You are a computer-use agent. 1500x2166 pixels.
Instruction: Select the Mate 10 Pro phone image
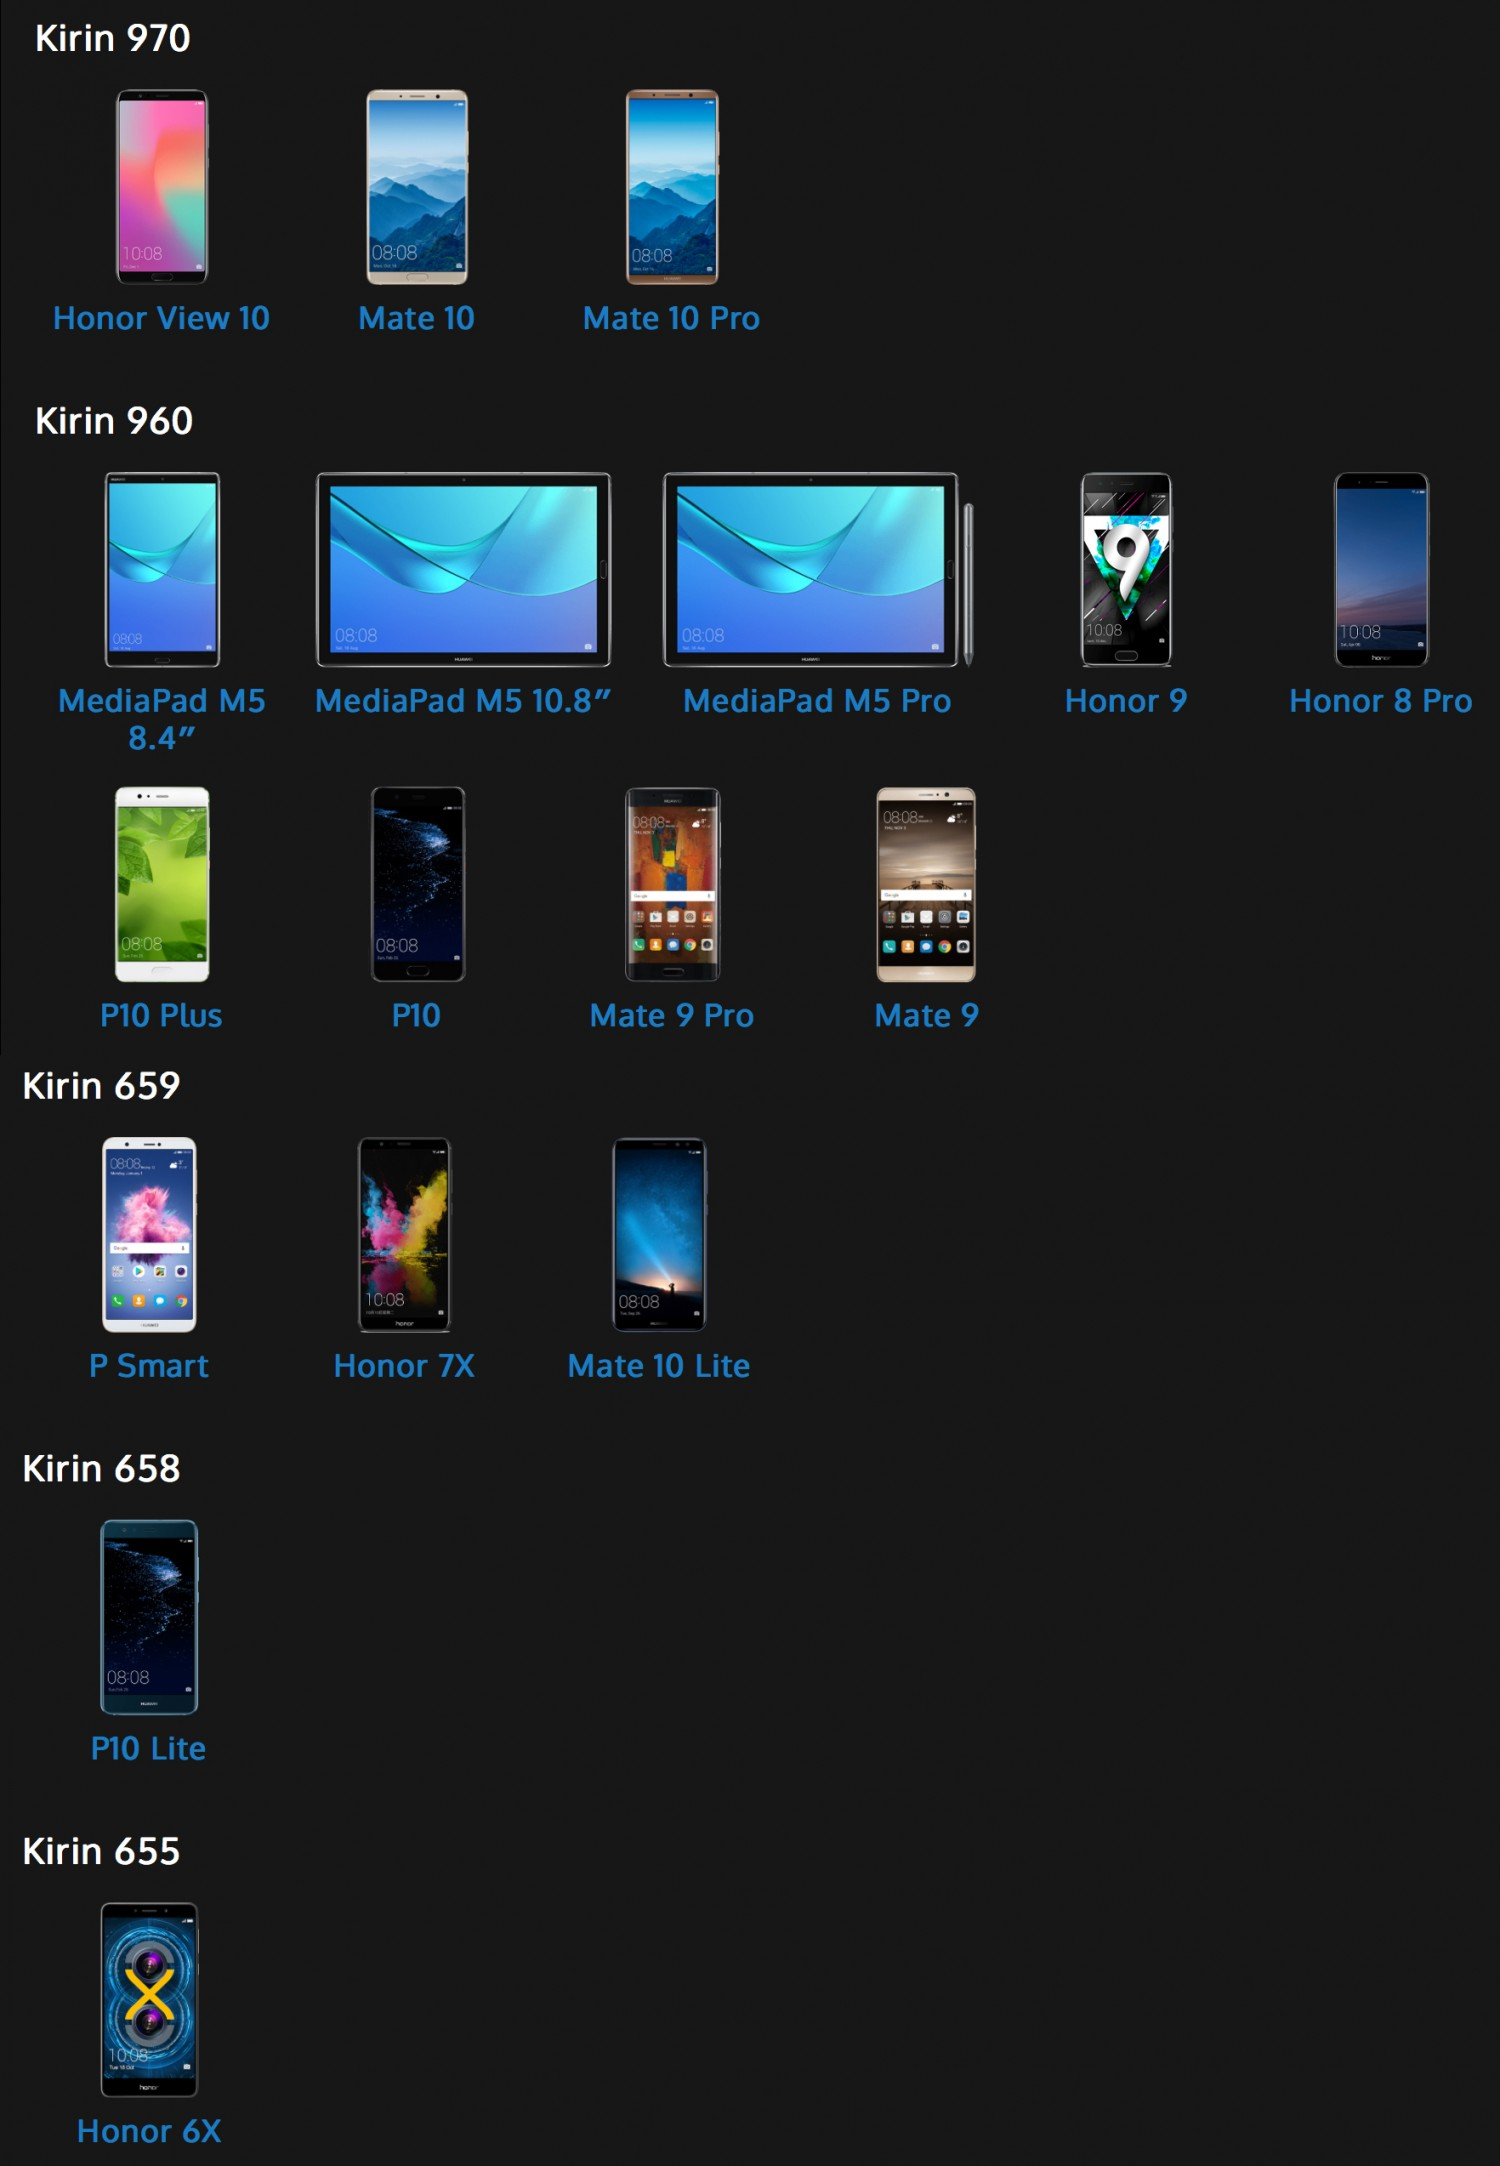(672, 187)
